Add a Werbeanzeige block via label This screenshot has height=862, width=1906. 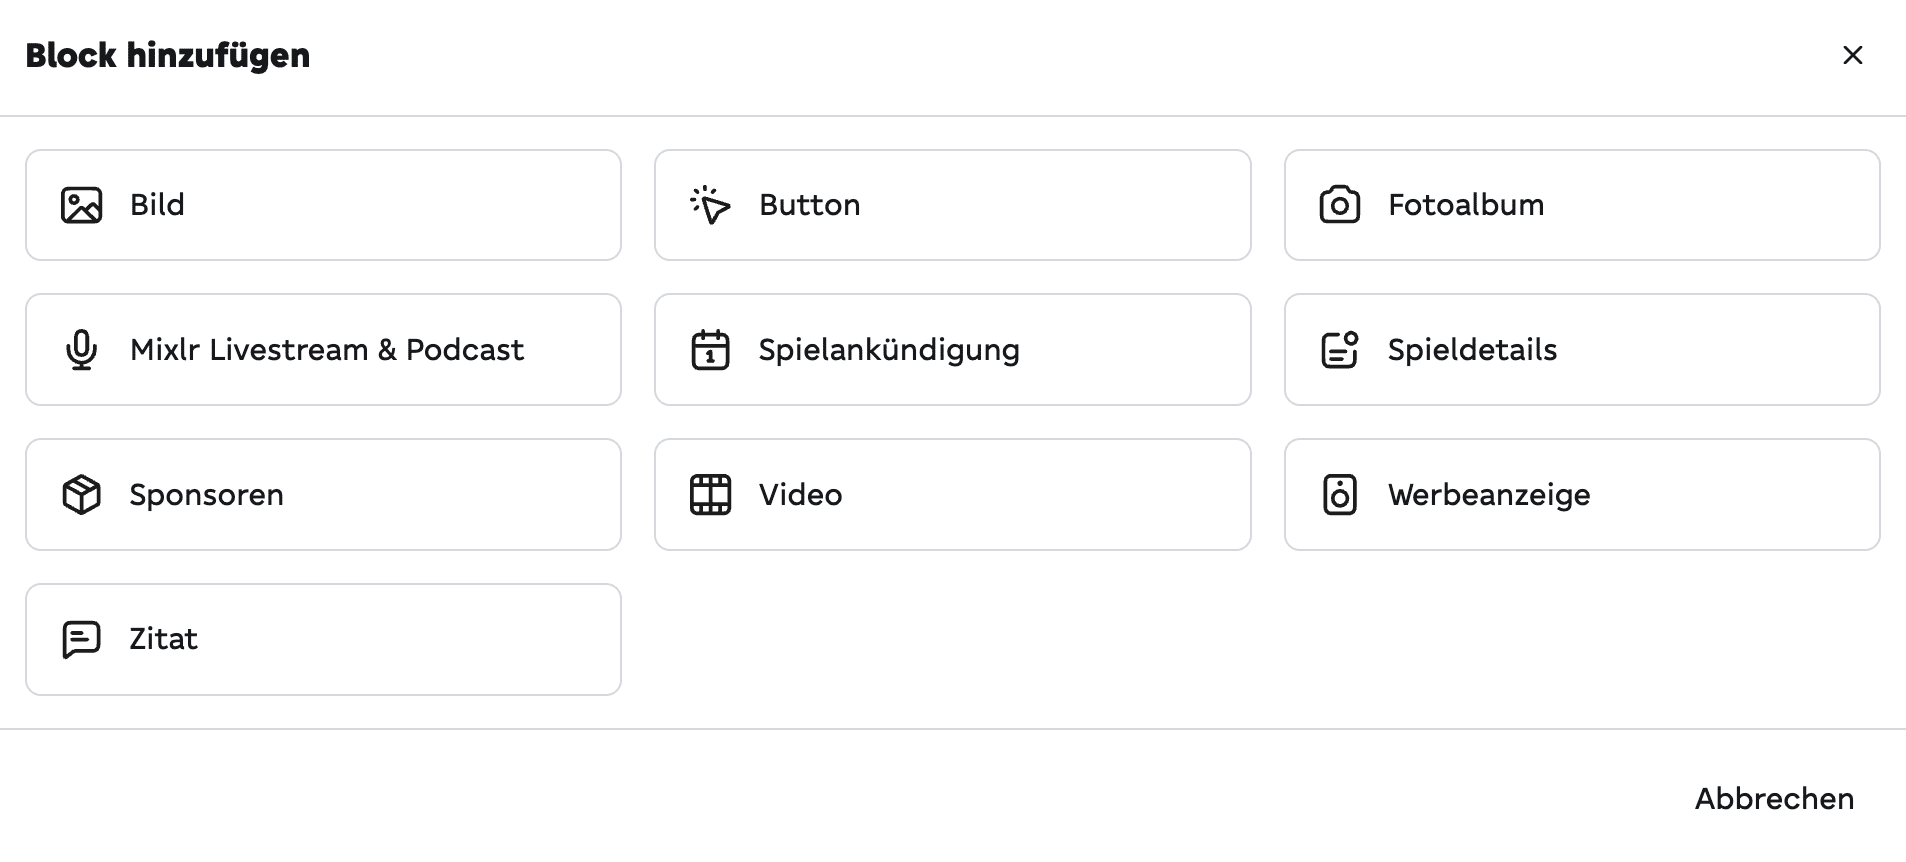pos(1488,495)
